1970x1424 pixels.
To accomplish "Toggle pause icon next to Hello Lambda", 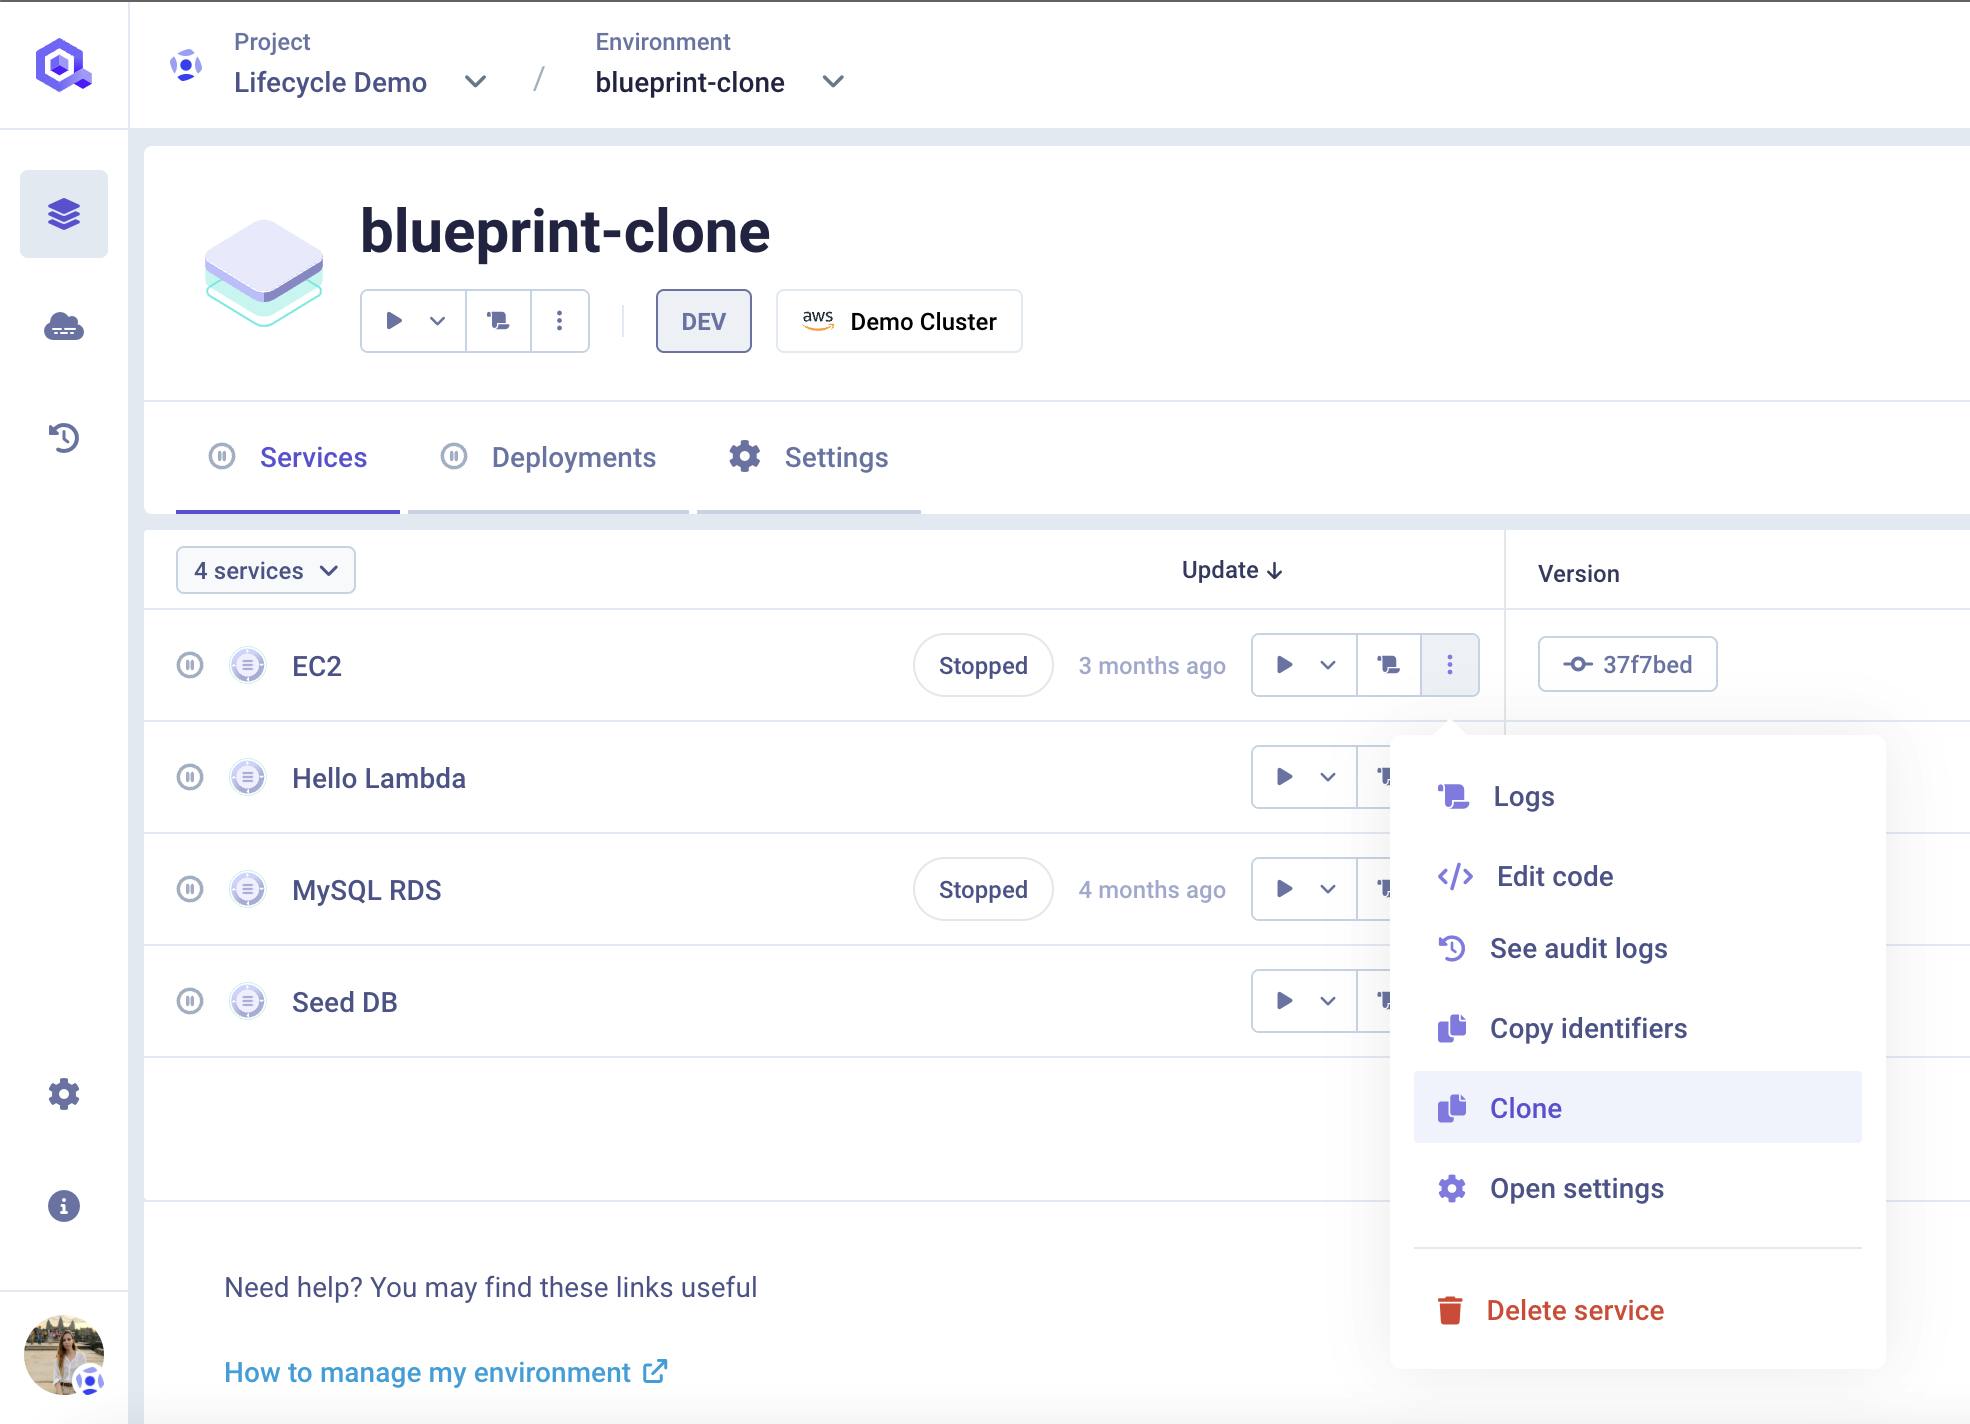I will pyautogui.click(x=191, y=777).
